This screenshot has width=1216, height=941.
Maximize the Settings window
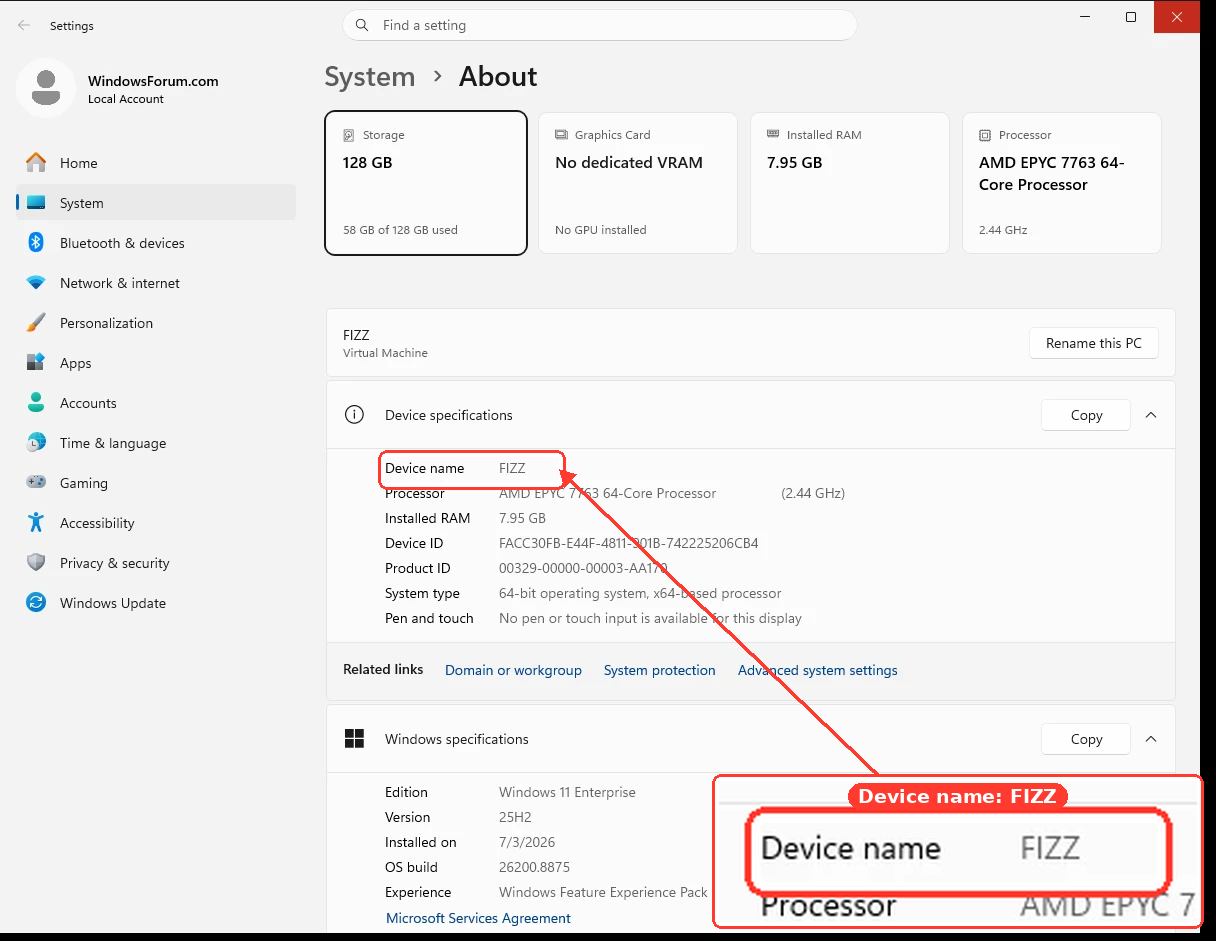1131,17
